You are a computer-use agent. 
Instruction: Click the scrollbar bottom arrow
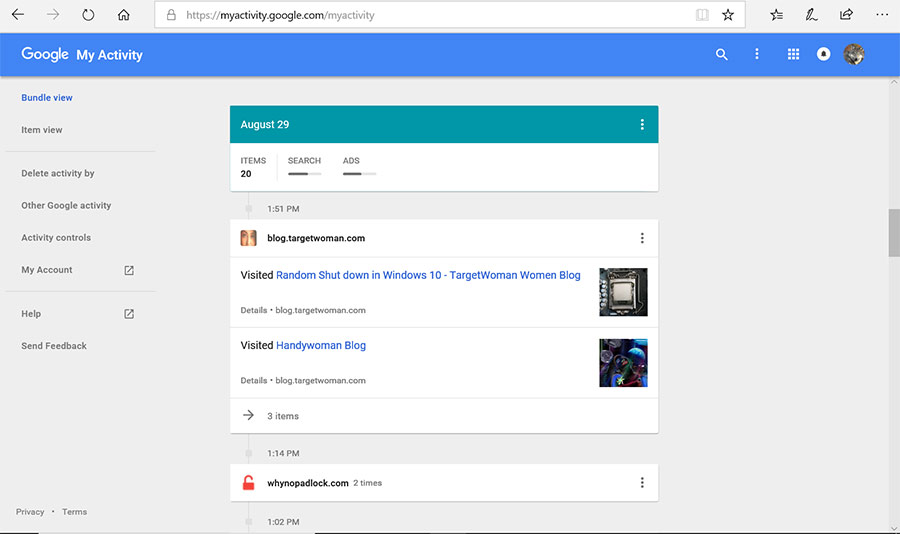click(894, 528)
